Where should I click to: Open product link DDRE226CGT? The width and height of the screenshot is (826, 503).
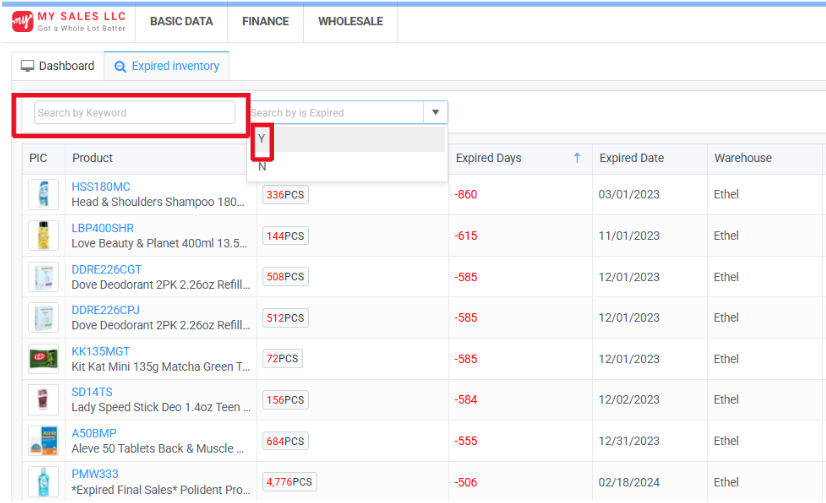tap(106, 269)
